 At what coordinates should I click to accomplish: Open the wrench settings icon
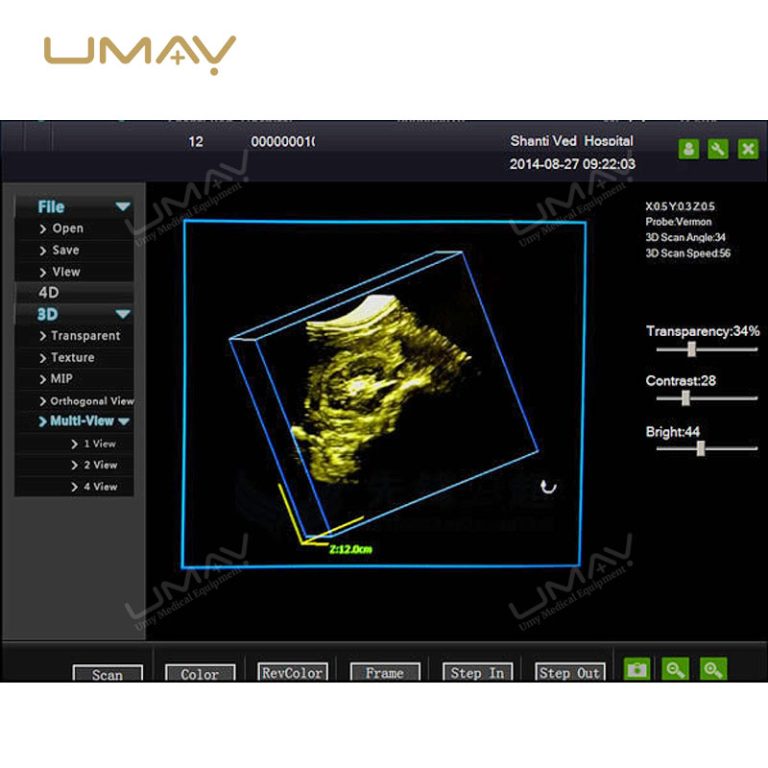click(718, 149)
